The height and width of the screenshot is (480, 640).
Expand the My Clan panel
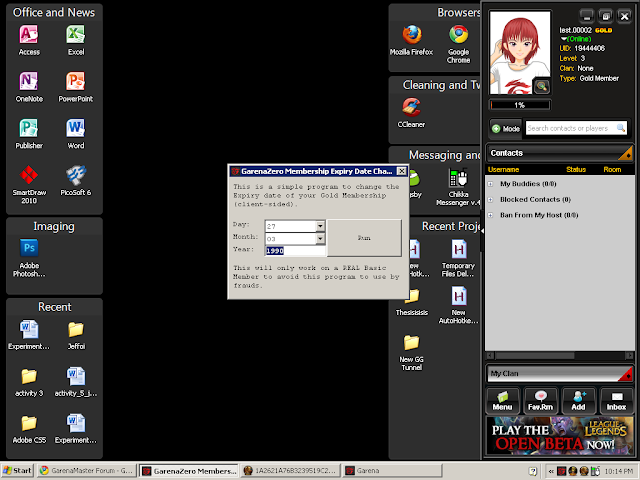(x=559, y=373)
